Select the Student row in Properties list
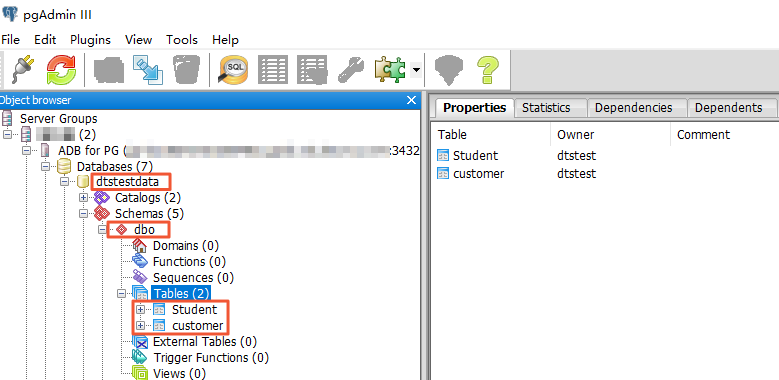Image resolution: width=779 pixels, height=380 pixels. [475, 155]
